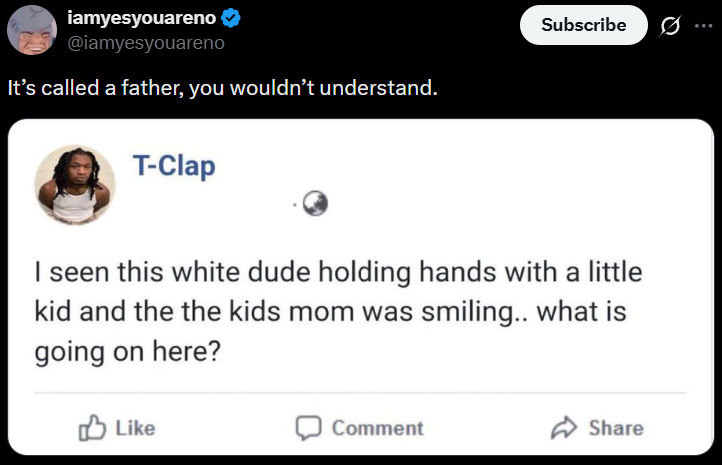Click the T-Clap name link
The image size is (722, 465).
coord(173,166)
